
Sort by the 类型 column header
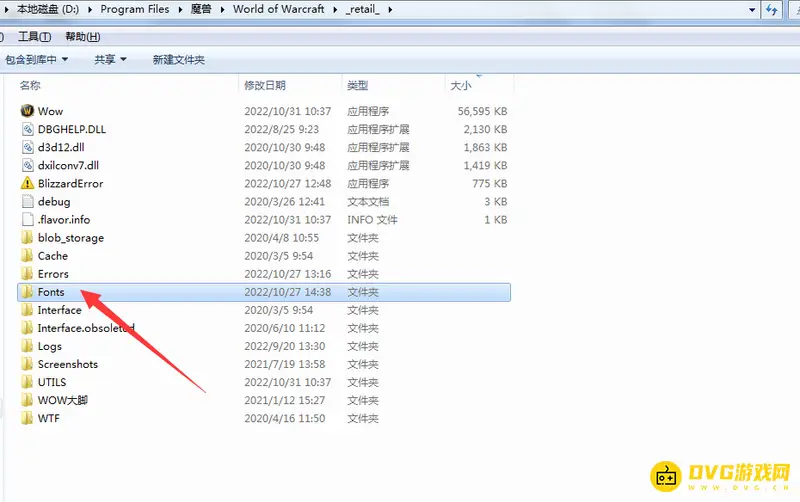pyautogui.click(x=358, y=85)
